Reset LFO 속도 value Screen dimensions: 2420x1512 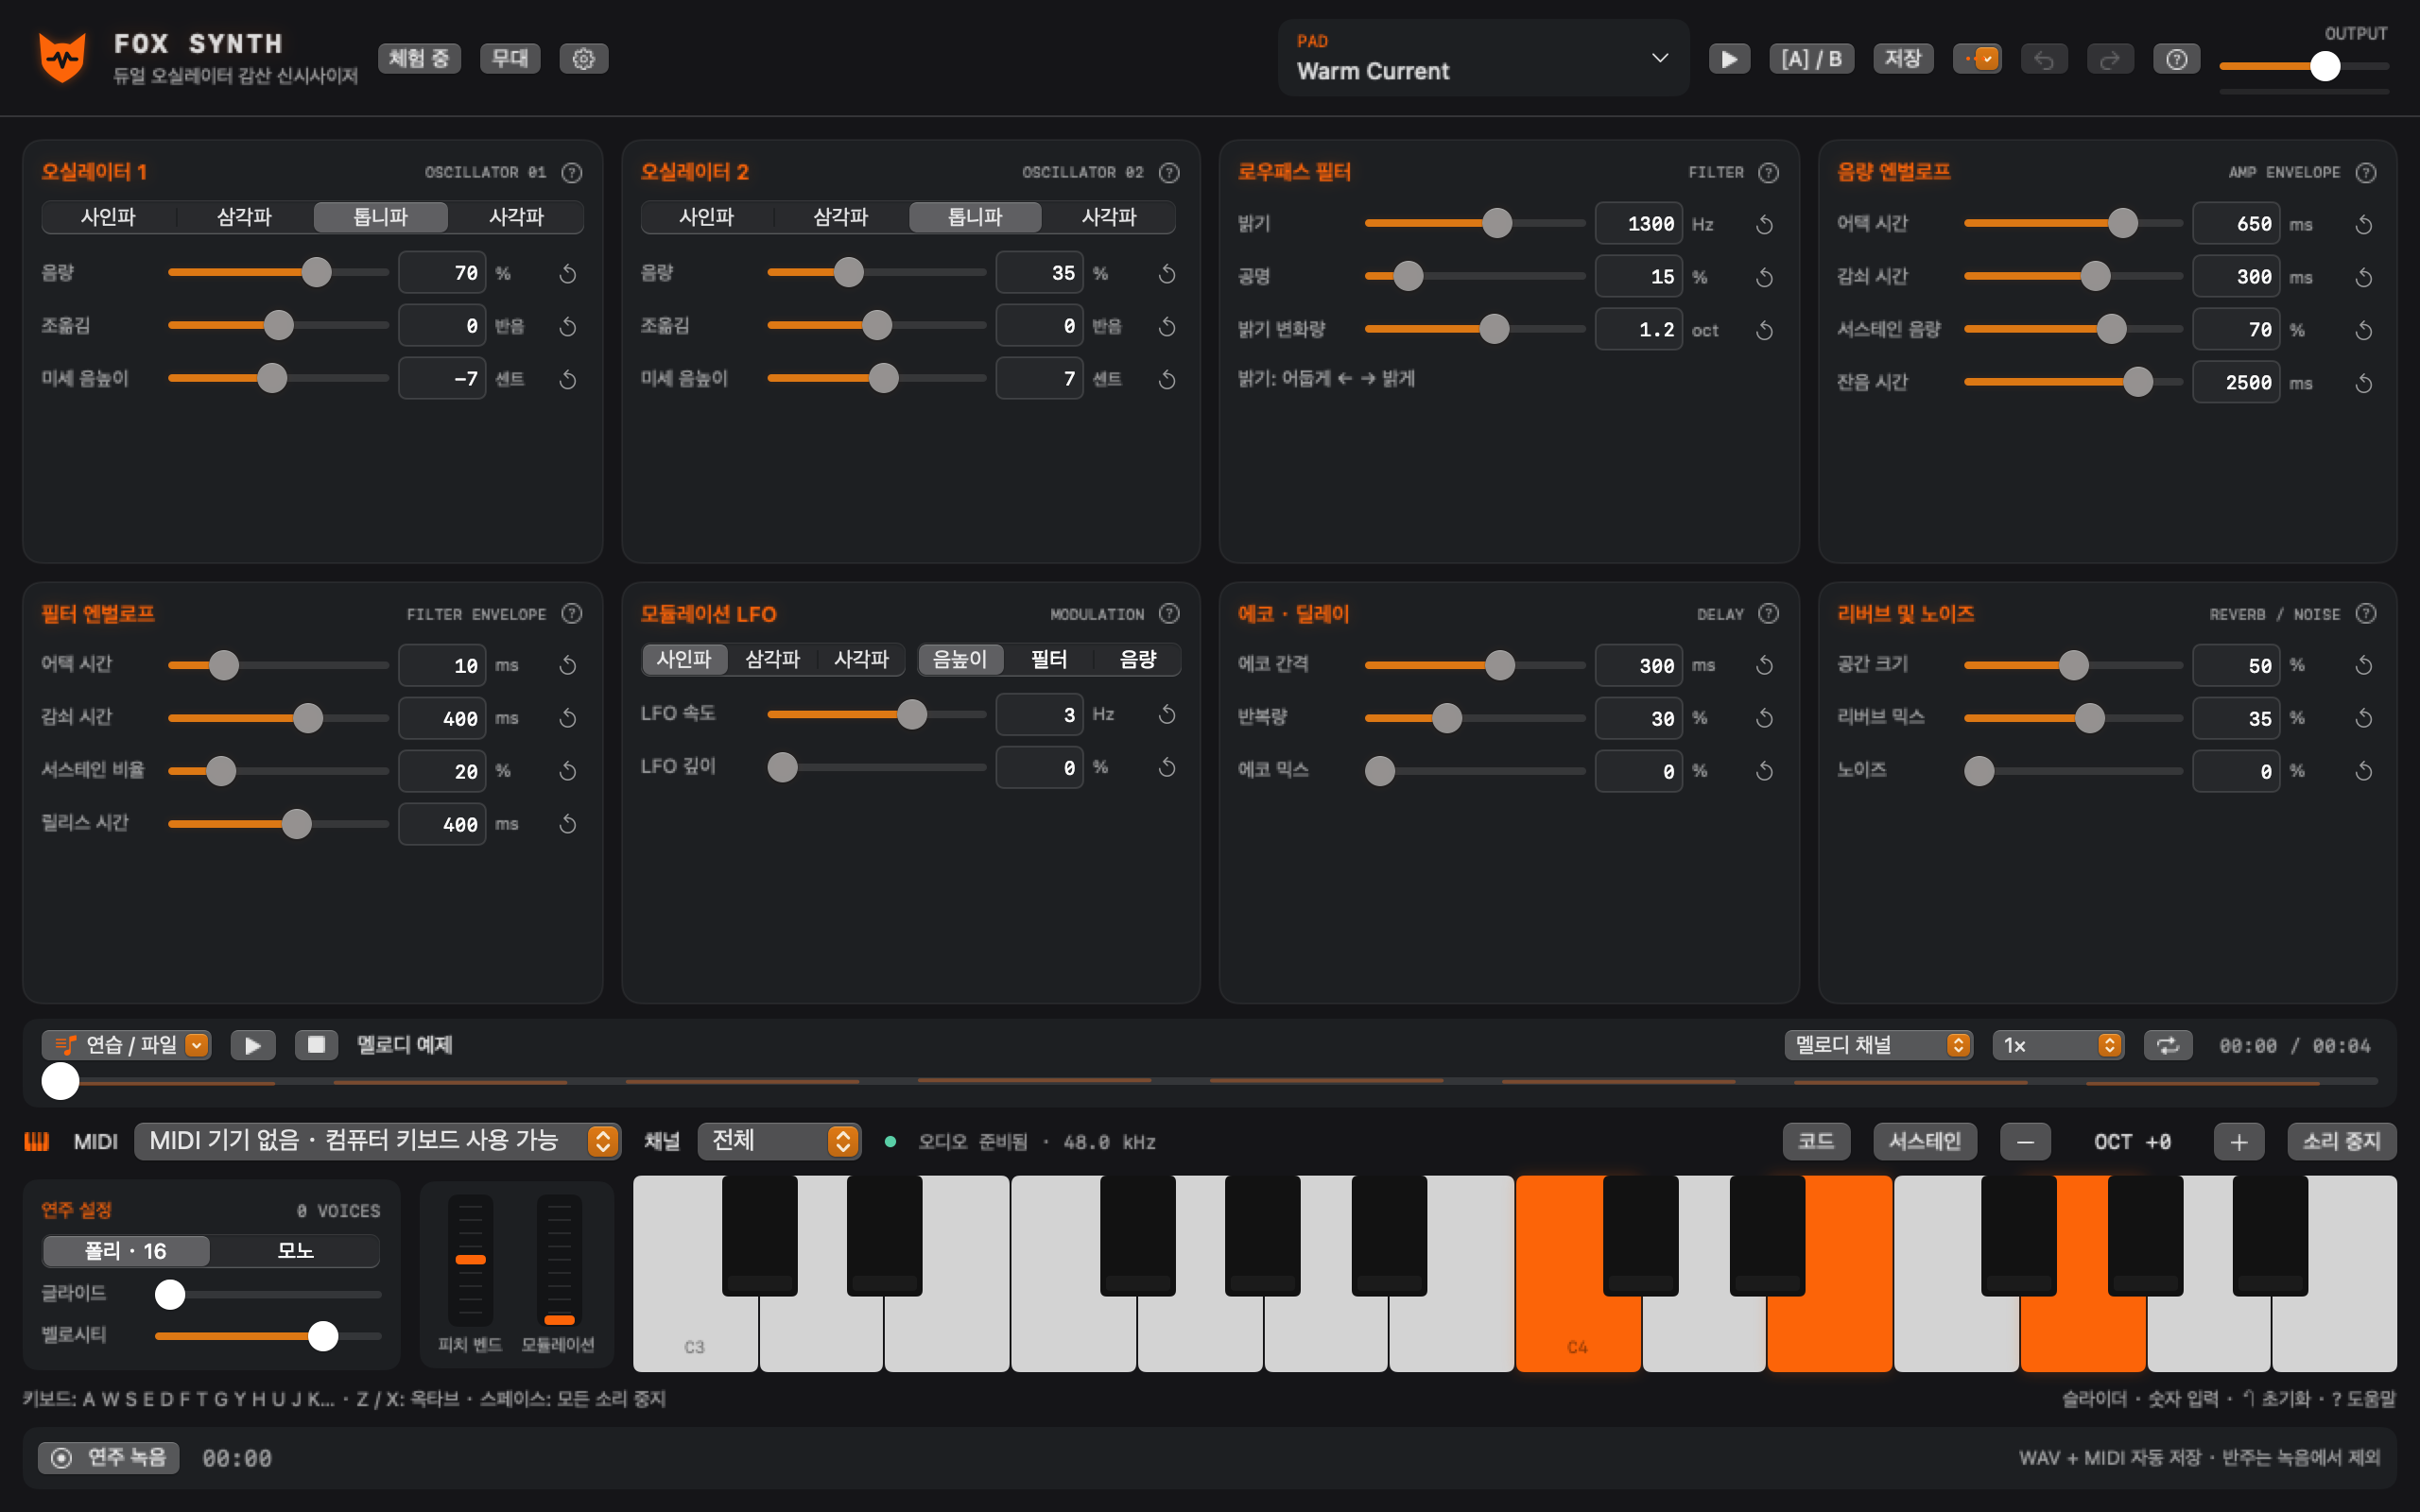1166,714
